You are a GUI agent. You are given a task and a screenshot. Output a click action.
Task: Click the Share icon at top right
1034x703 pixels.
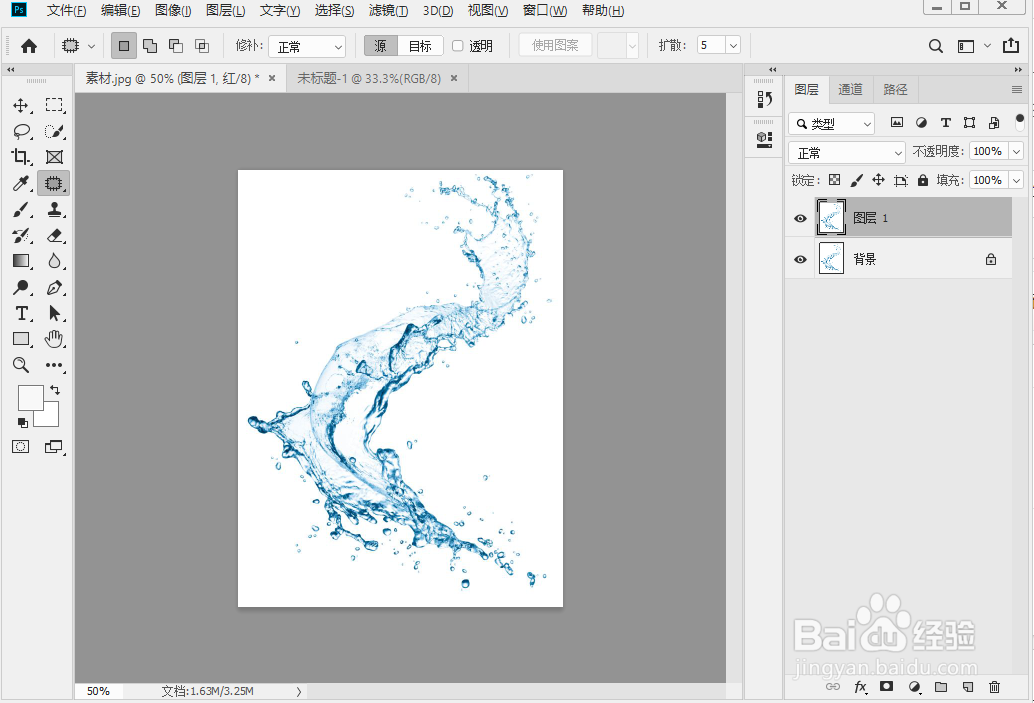click(1011, 45)
